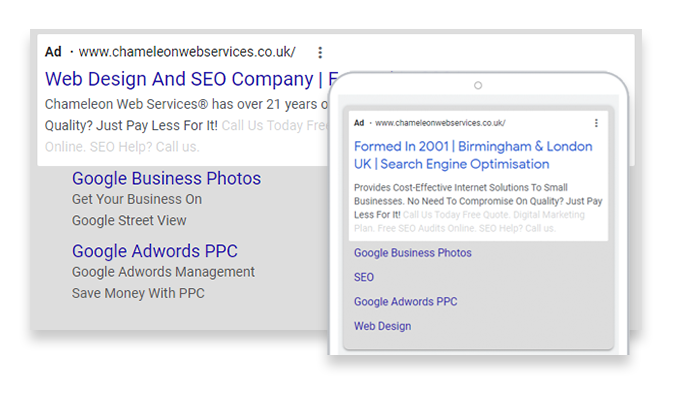Select the Web Design mobile sitelink
This screenshot has width=674, height=398.
[x=382, y=326]
